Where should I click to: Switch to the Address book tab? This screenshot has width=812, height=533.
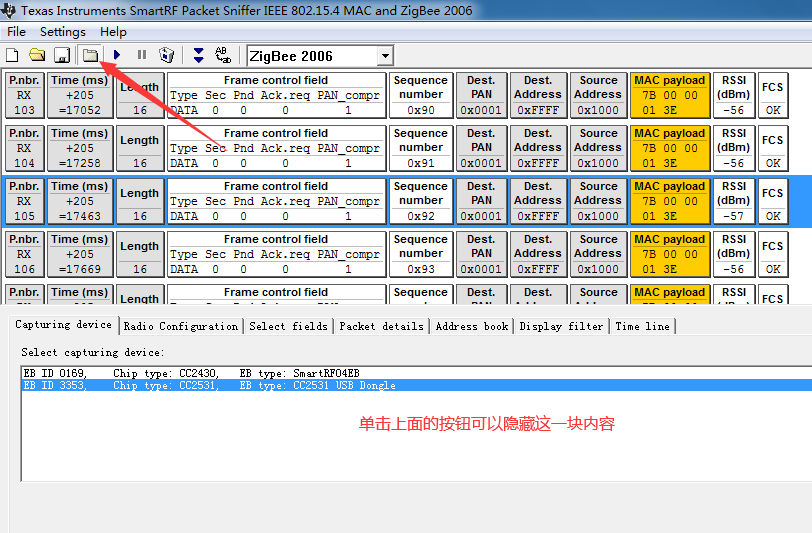pos(472,326)
